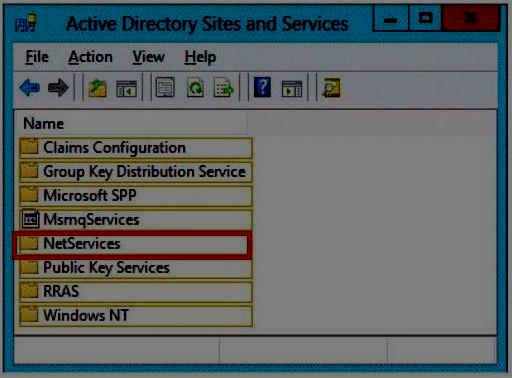Click the Name column header
The width and height of the screenshot is (512, 378).
(x=132, y=124)
